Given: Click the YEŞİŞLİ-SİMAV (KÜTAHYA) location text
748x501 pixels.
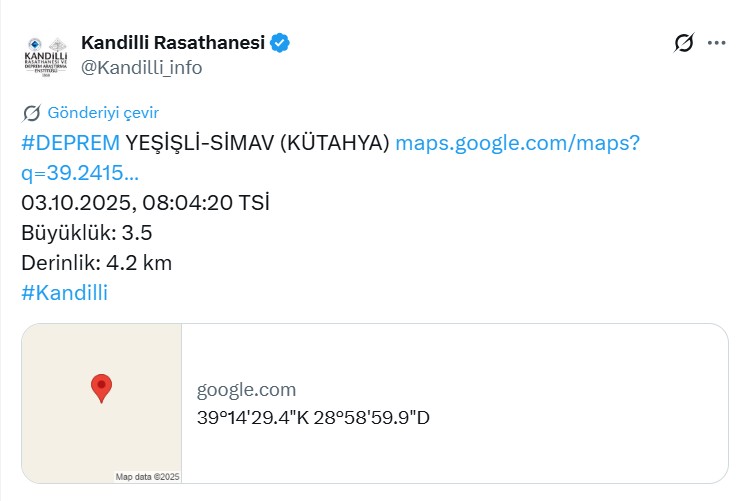Looking at the screenshot, I should click(258, 142).
